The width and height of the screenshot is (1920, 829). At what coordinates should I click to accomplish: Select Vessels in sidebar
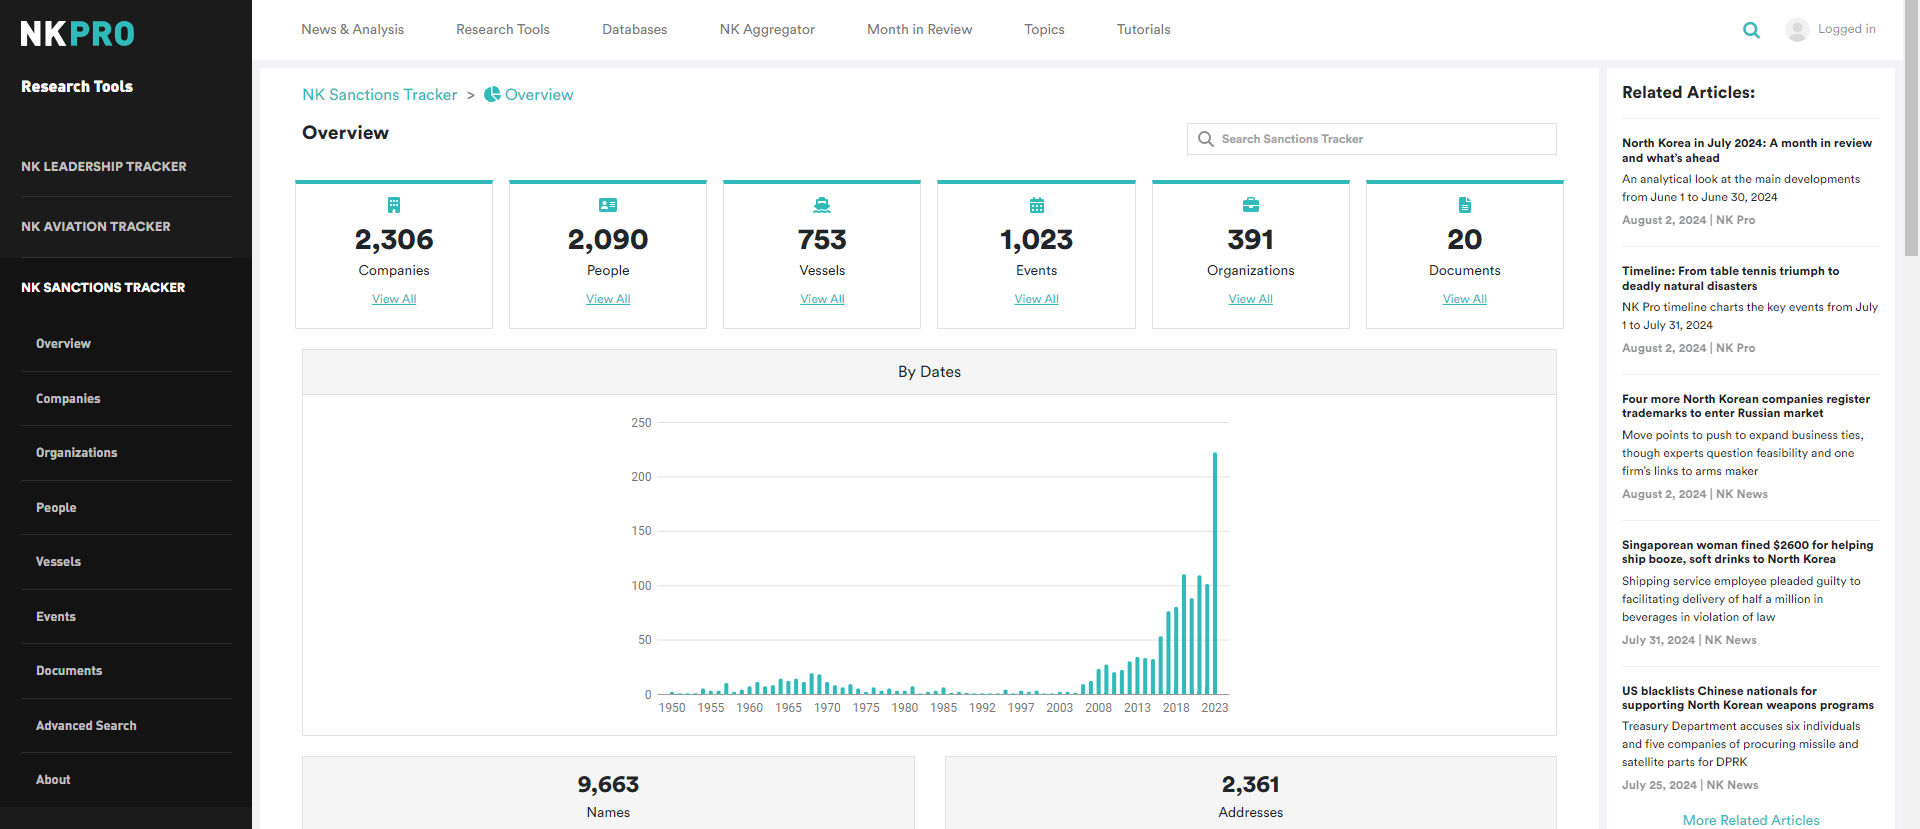(x=58, y=562)
